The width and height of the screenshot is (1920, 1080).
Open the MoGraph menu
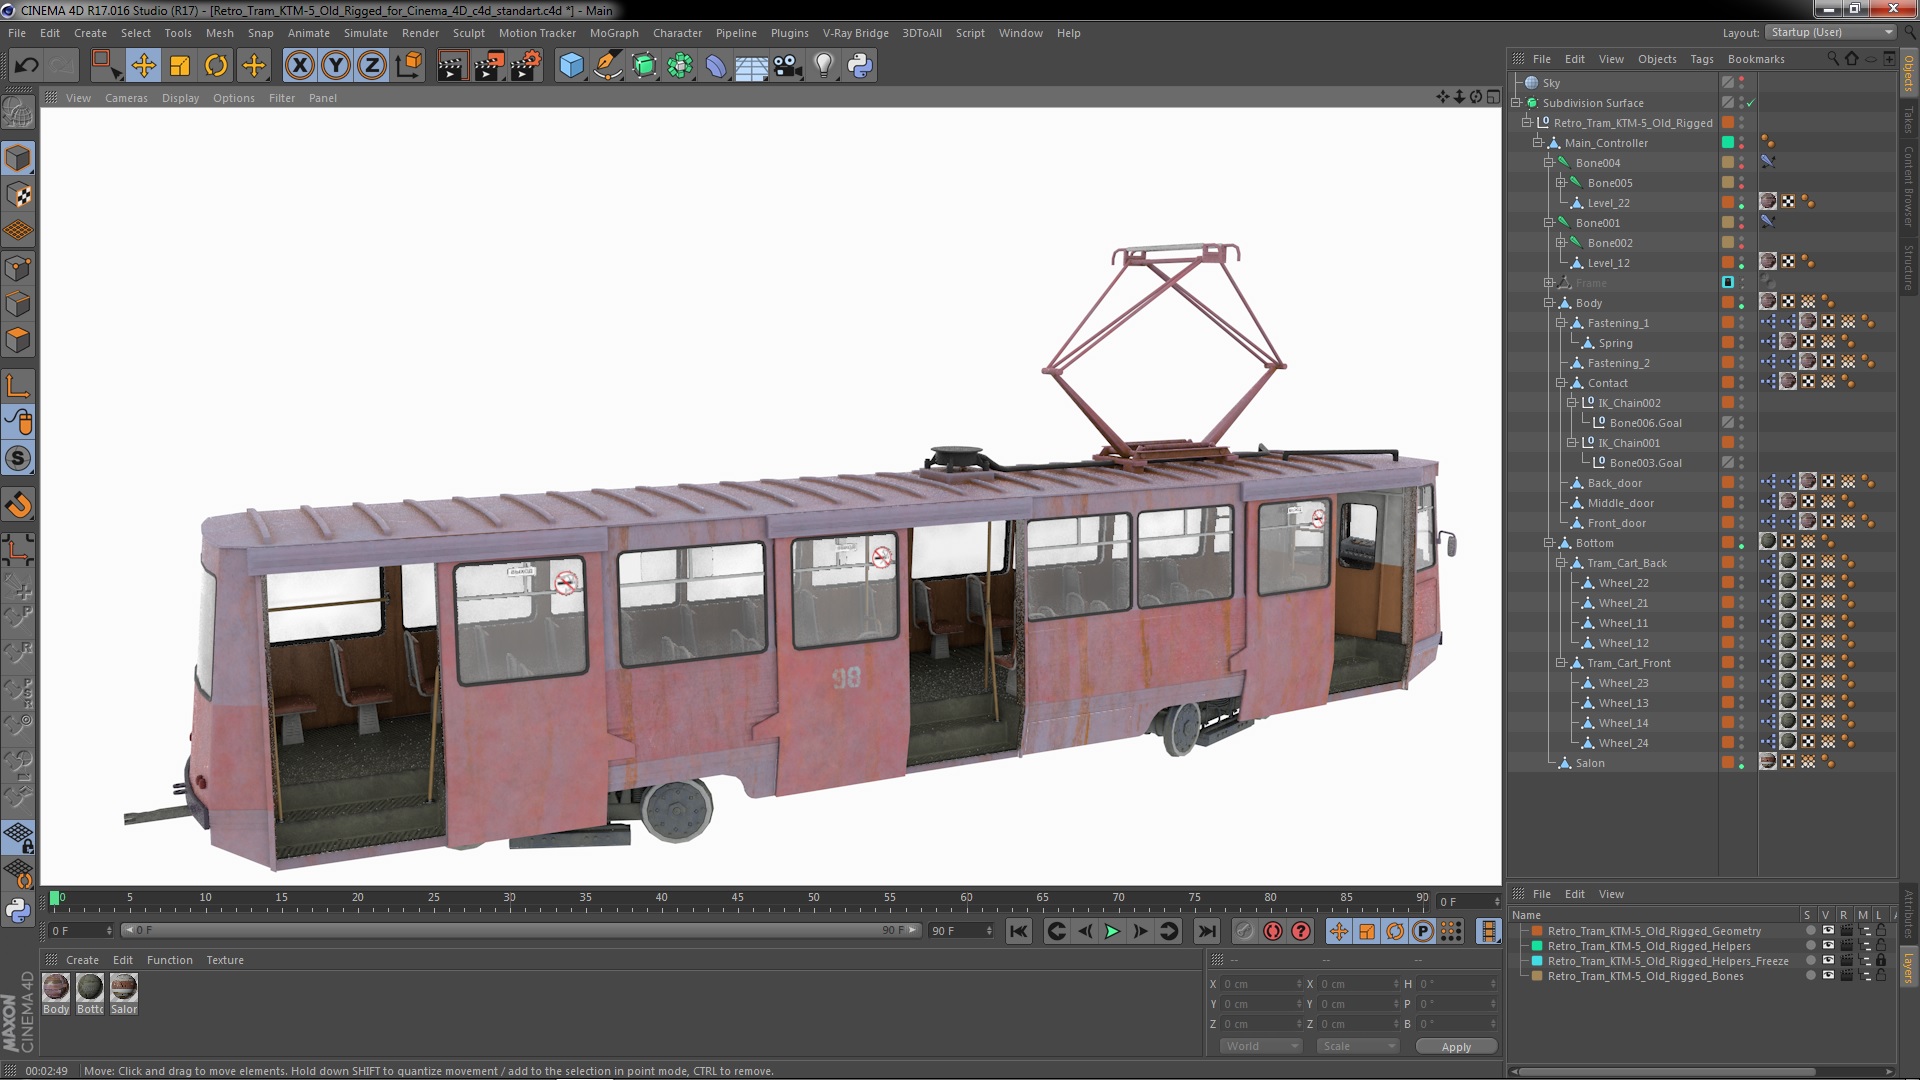coord(614,33)
